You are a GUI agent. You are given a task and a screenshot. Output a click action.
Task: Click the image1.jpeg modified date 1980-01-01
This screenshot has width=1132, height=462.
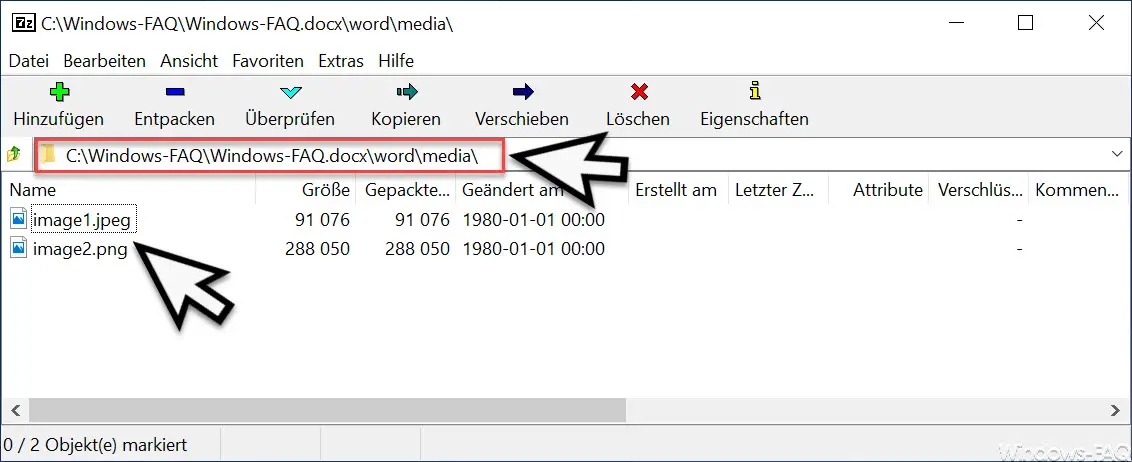coord(534,219)
